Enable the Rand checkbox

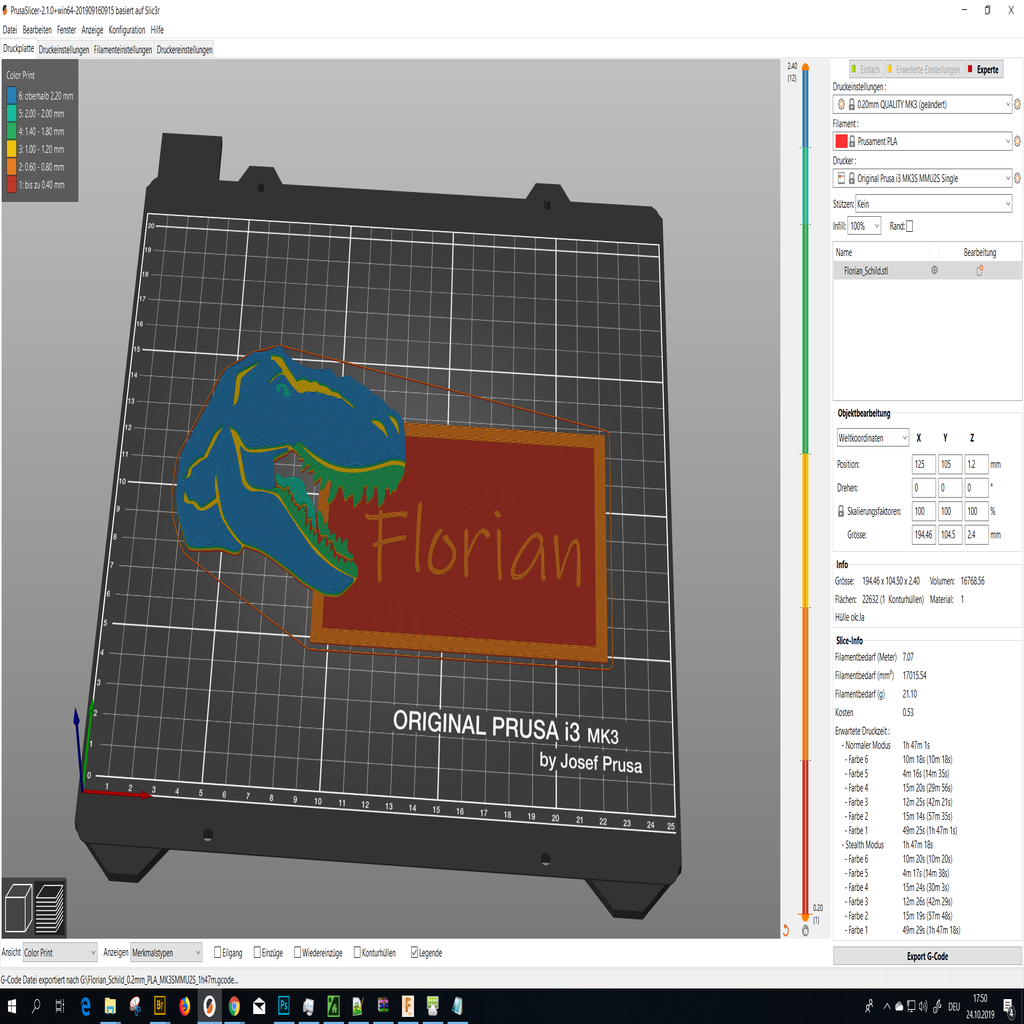click(910, 226)
